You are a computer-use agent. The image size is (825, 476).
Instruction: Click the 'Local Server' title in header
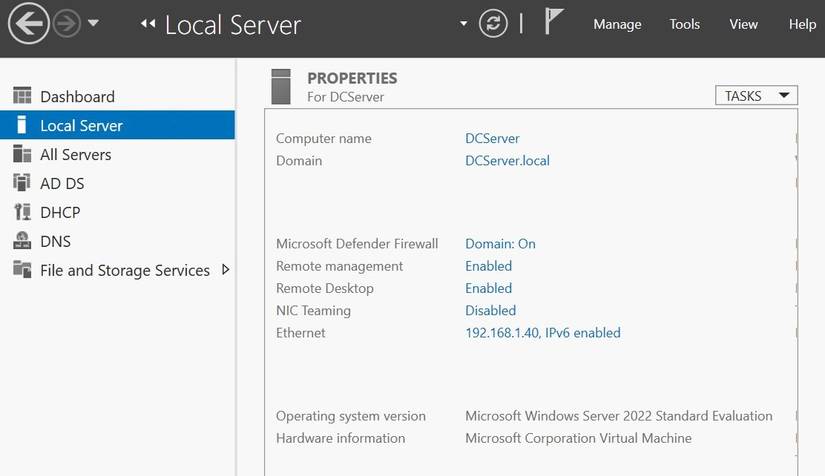coord(233,25)
